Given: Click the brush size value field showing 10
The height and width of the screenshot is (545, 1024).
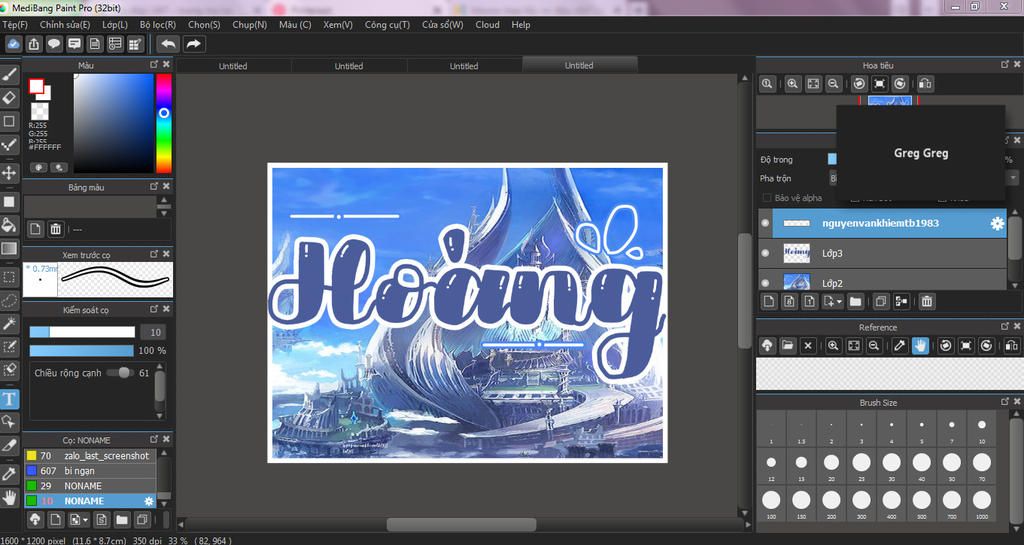Looking at the screenshot, I should pos(154,332).
